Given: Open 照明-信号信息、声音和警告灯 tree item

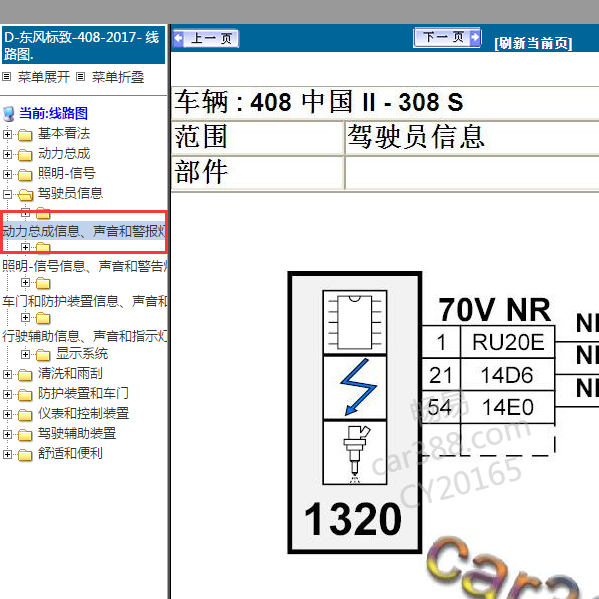Looking at the screenshot, I should [x=84, y=266].
